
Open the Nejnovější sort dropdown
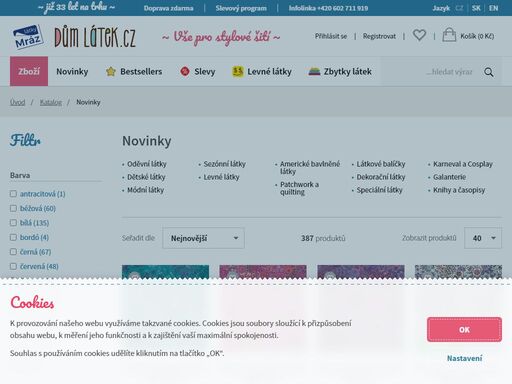click(203, 238)
